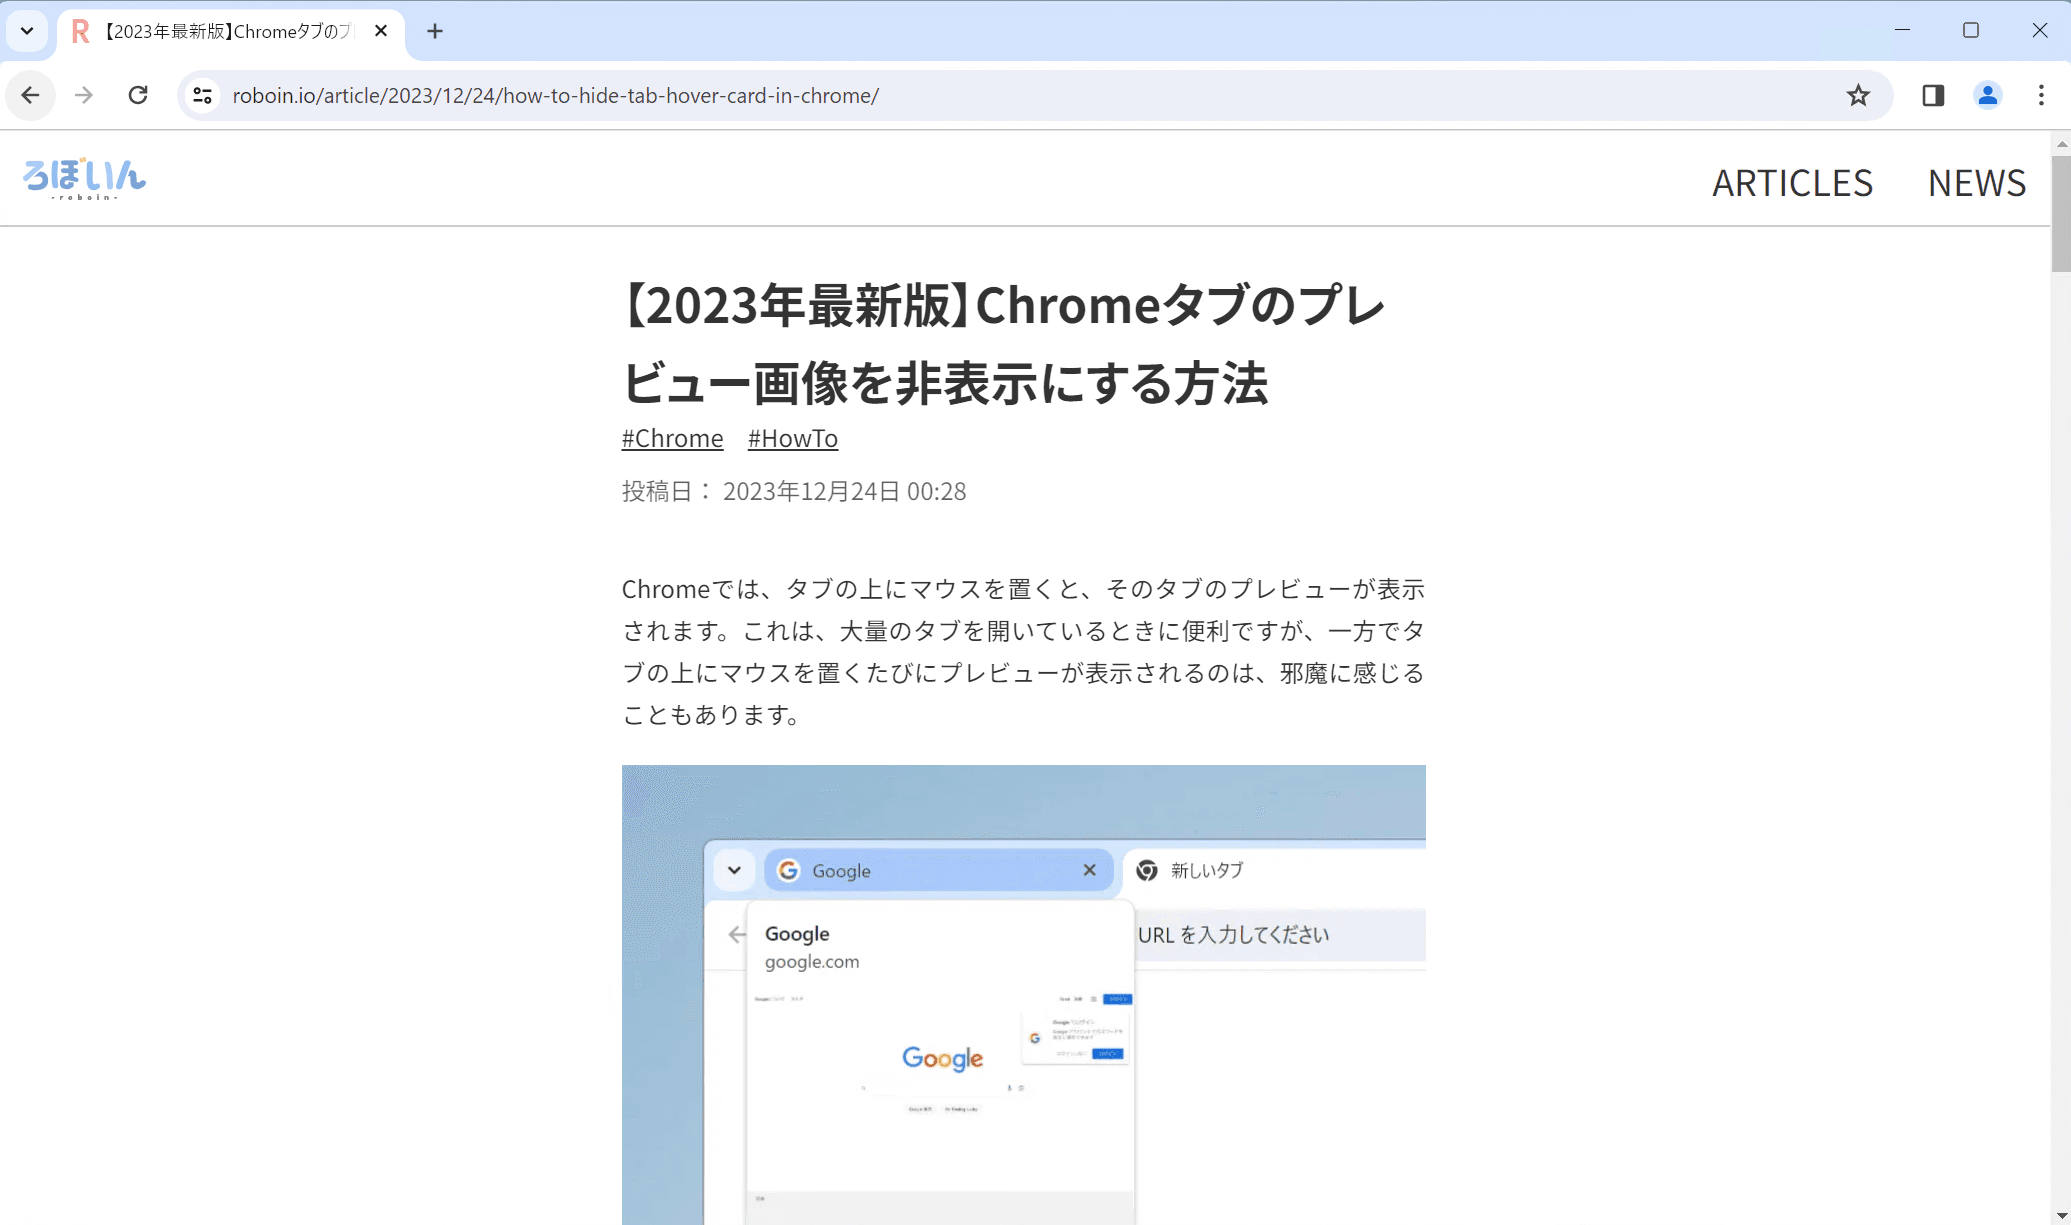Reload the current page
2071x1225 pixels.
pos(138,95)
